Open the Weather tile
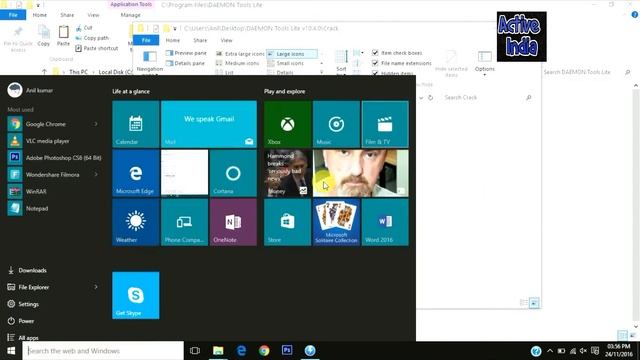 click(x=136, y=222)
